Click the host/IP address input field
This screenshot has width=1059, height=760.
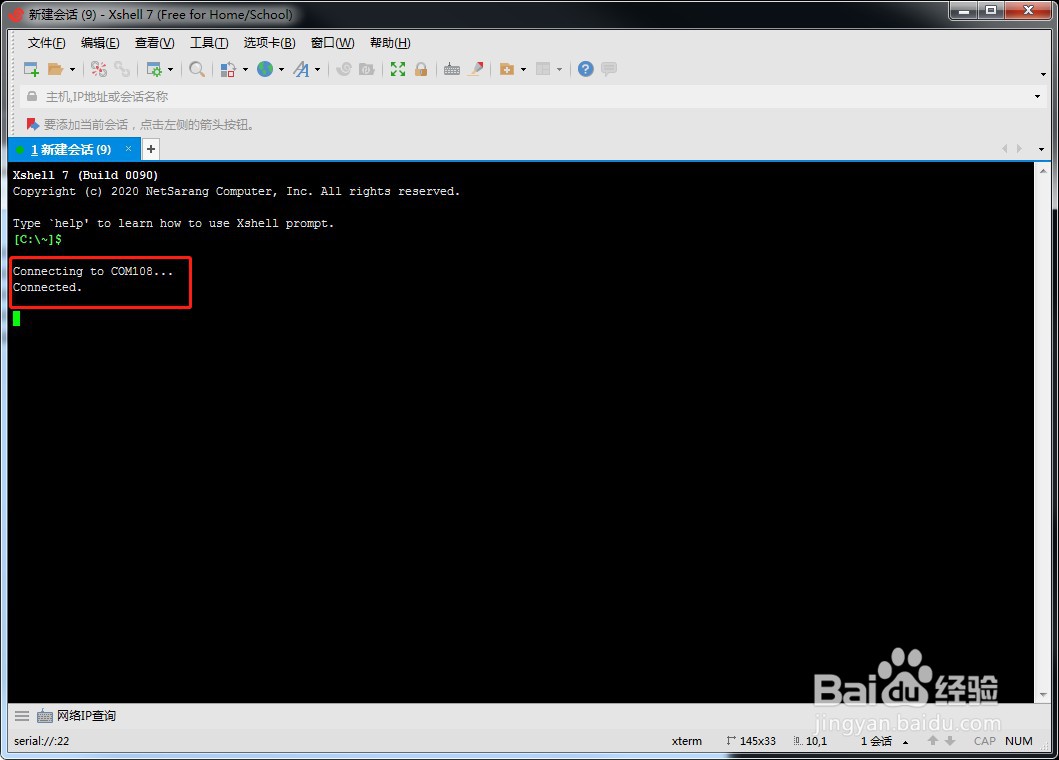pos(534,97)
